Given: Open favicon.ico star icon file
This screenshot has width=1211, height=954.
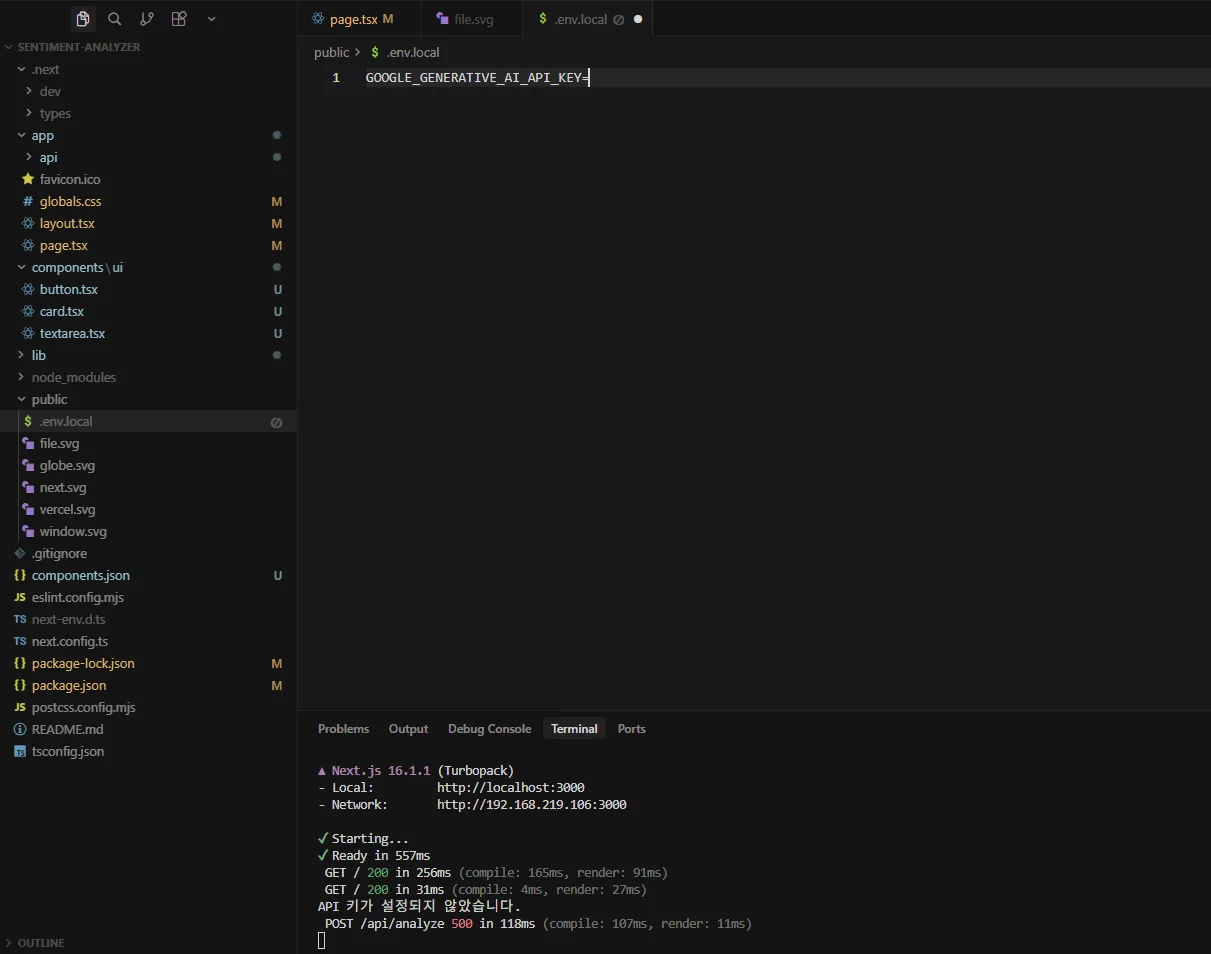Looking at the screenshot, I should pyautogui.click(x=69, y=179).
